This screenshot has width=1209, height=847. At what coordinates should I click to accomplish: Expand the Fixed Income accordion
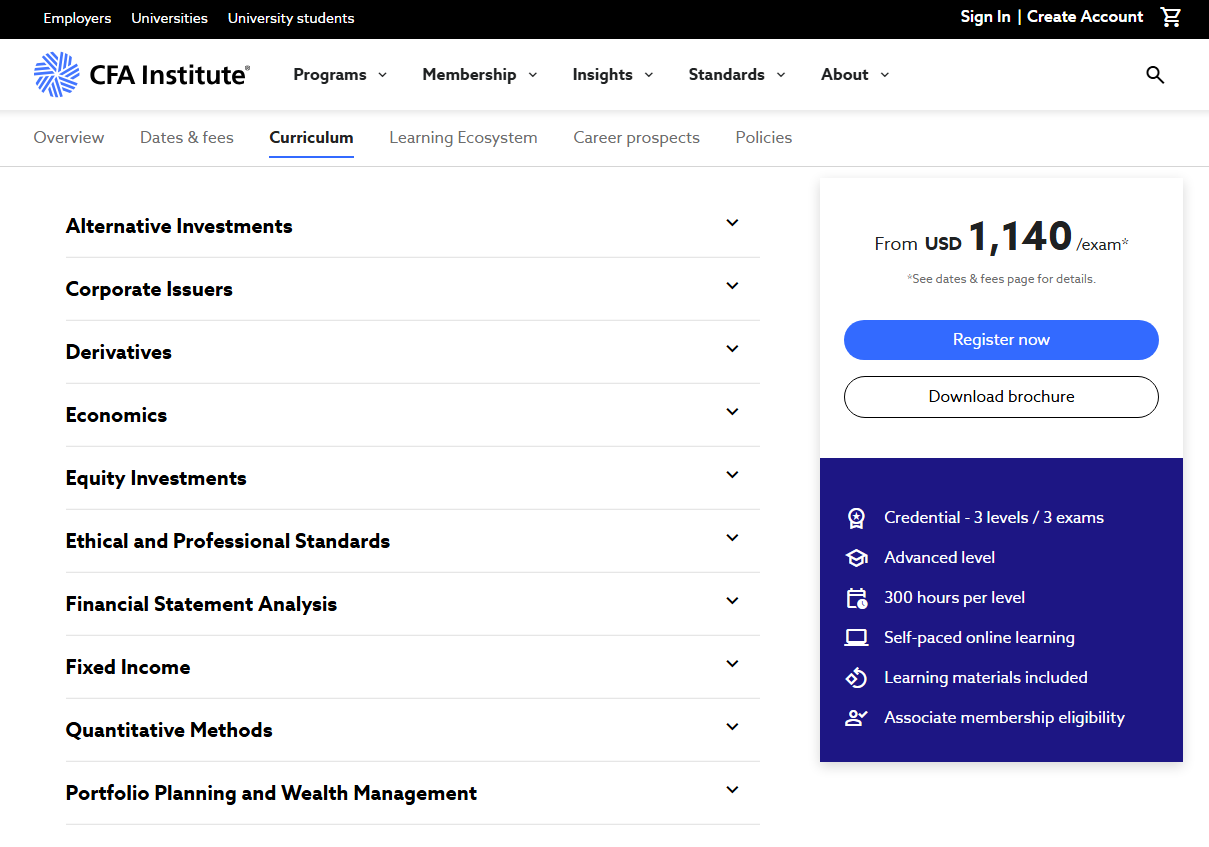click(x=413, y=667)
